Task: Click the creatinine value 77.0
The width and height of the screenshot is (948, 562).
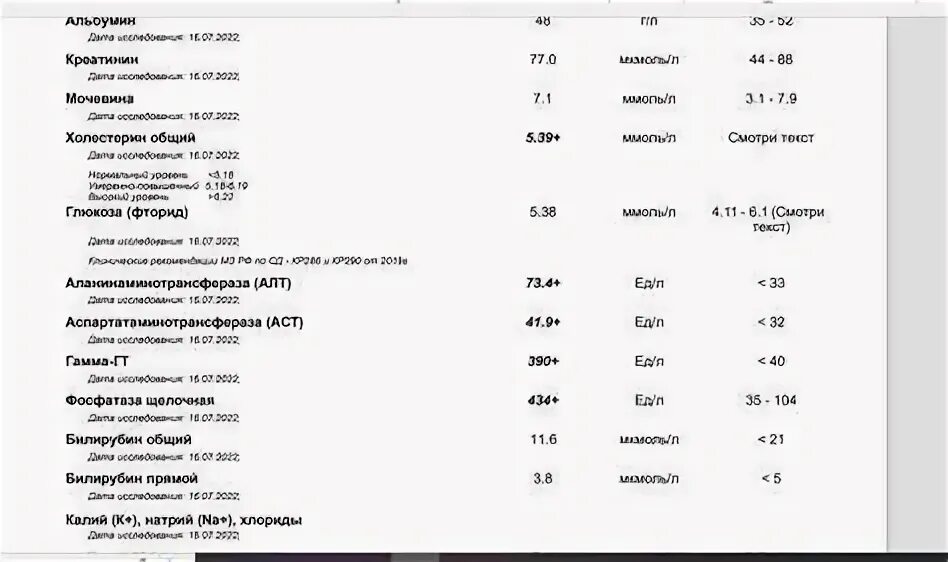Action: click(x=542, y=59)
